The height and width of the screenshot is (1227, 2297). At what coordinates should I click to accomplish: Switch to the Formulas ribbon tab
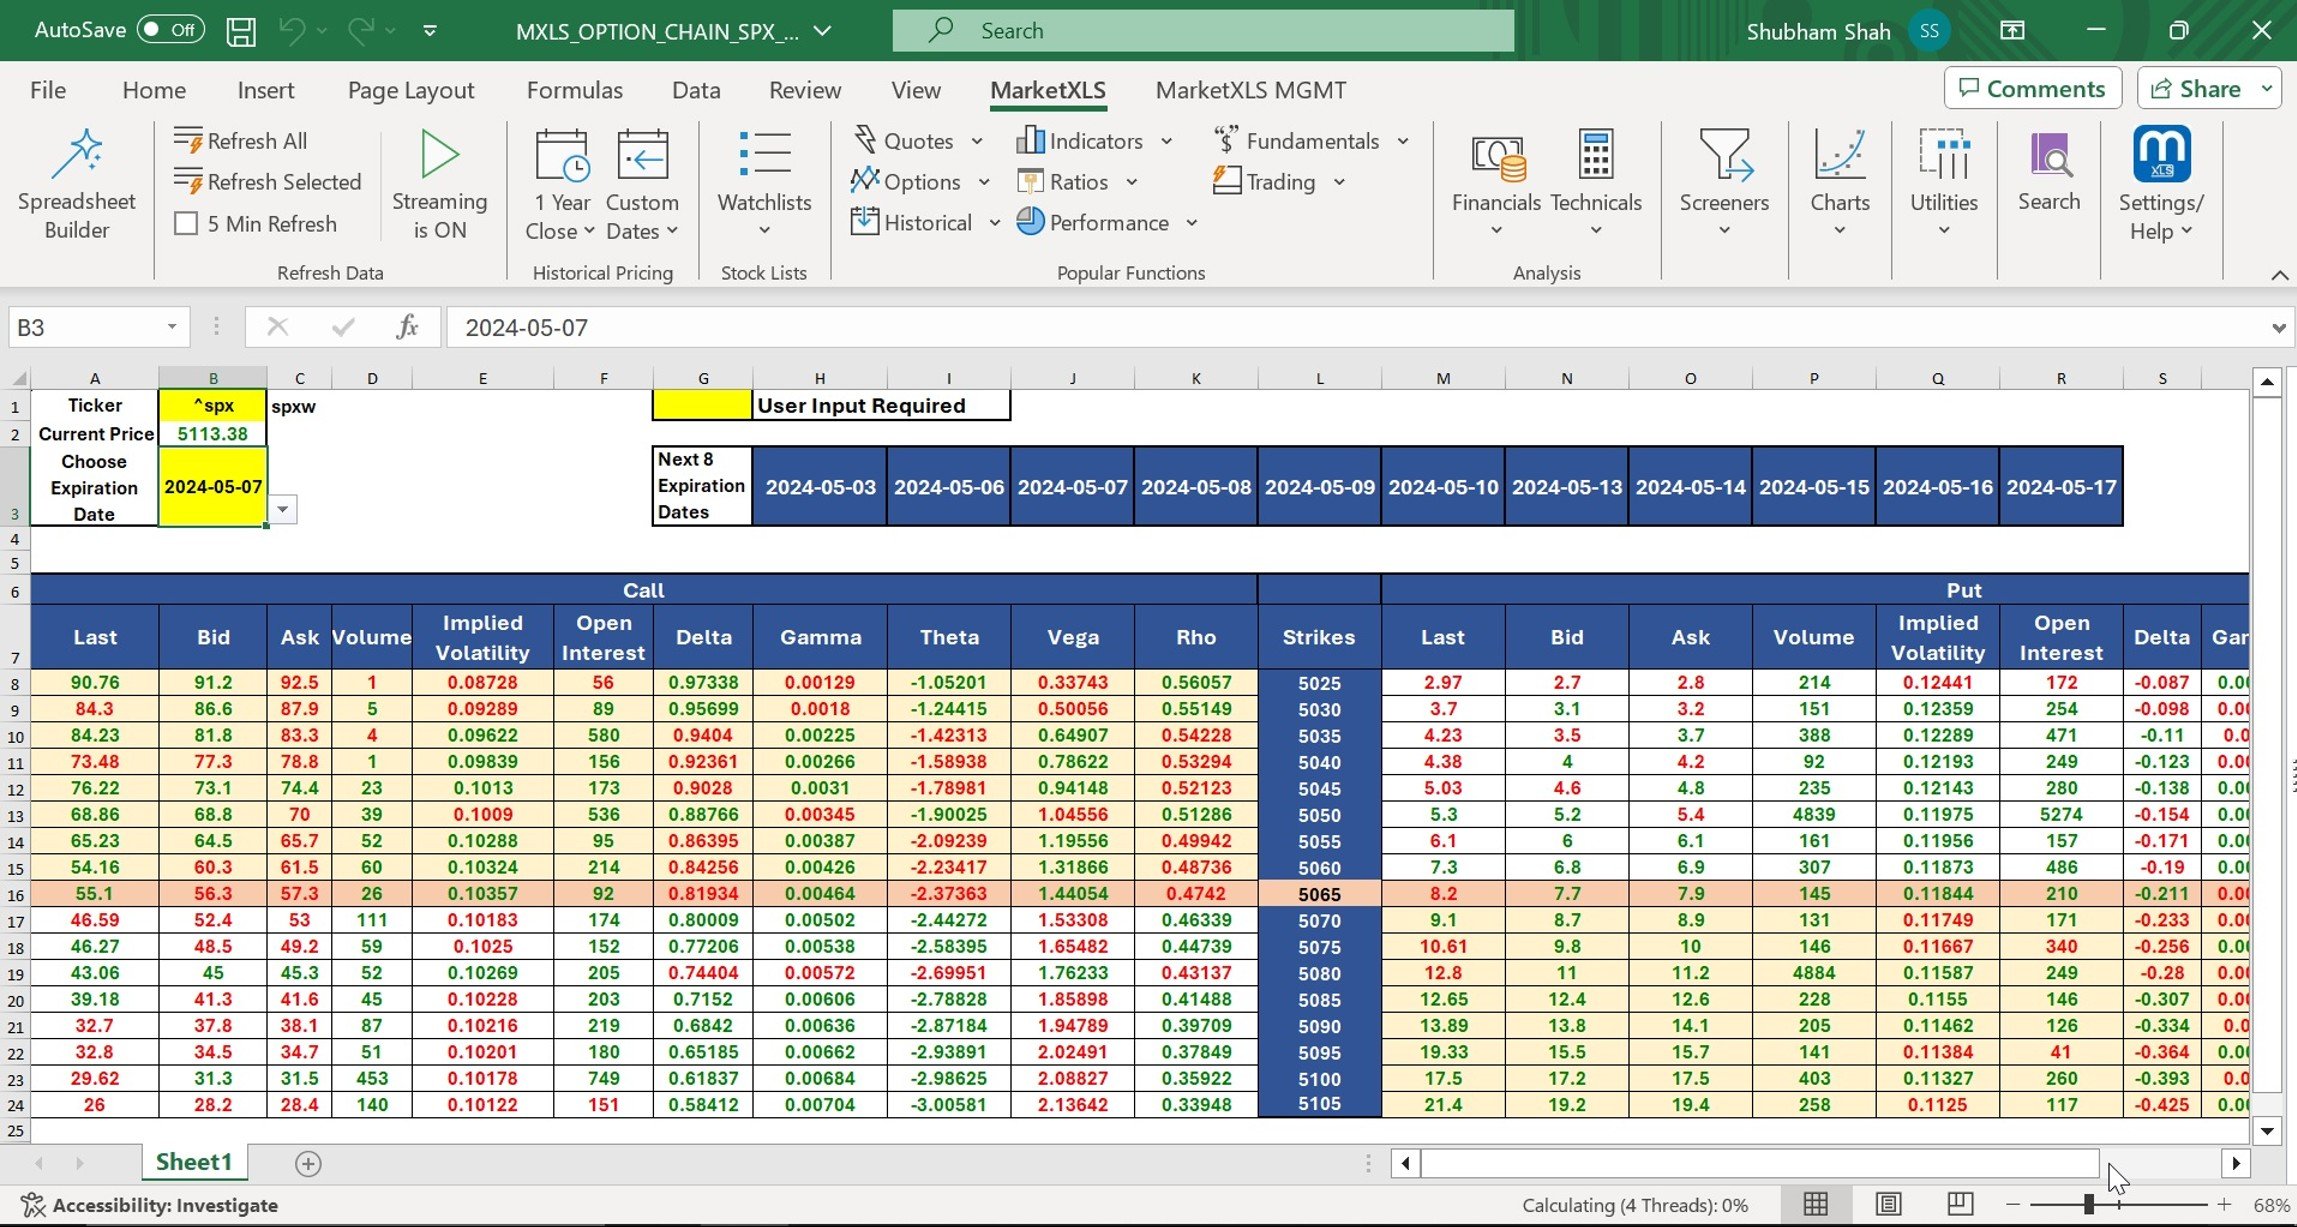(x=574, y=90)
